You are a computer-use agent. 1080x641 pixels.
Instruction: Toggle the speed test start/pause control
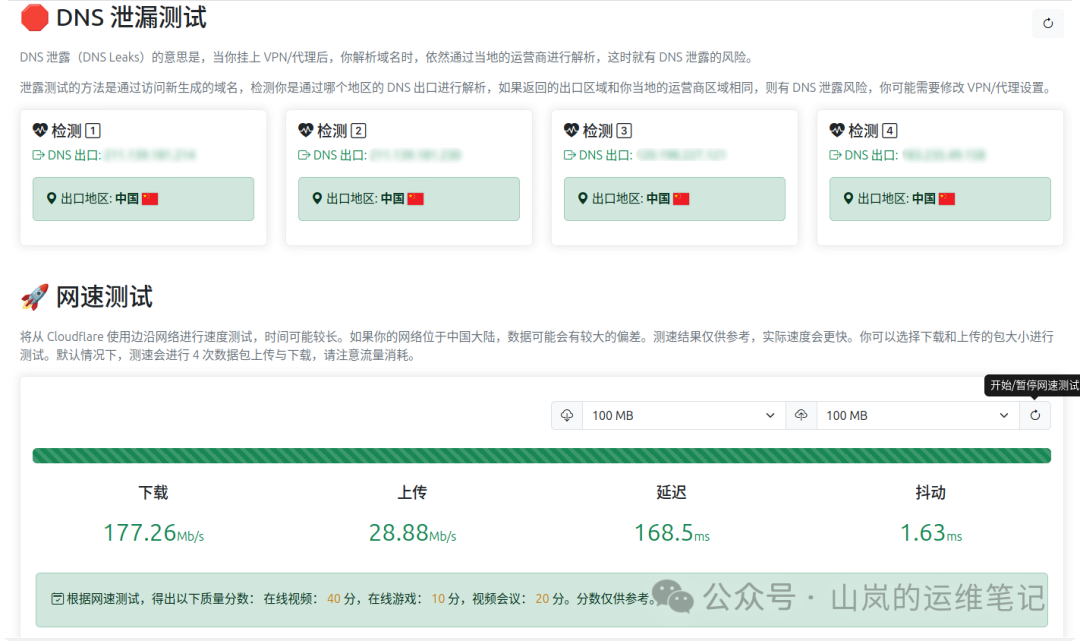coord(1035,415)
